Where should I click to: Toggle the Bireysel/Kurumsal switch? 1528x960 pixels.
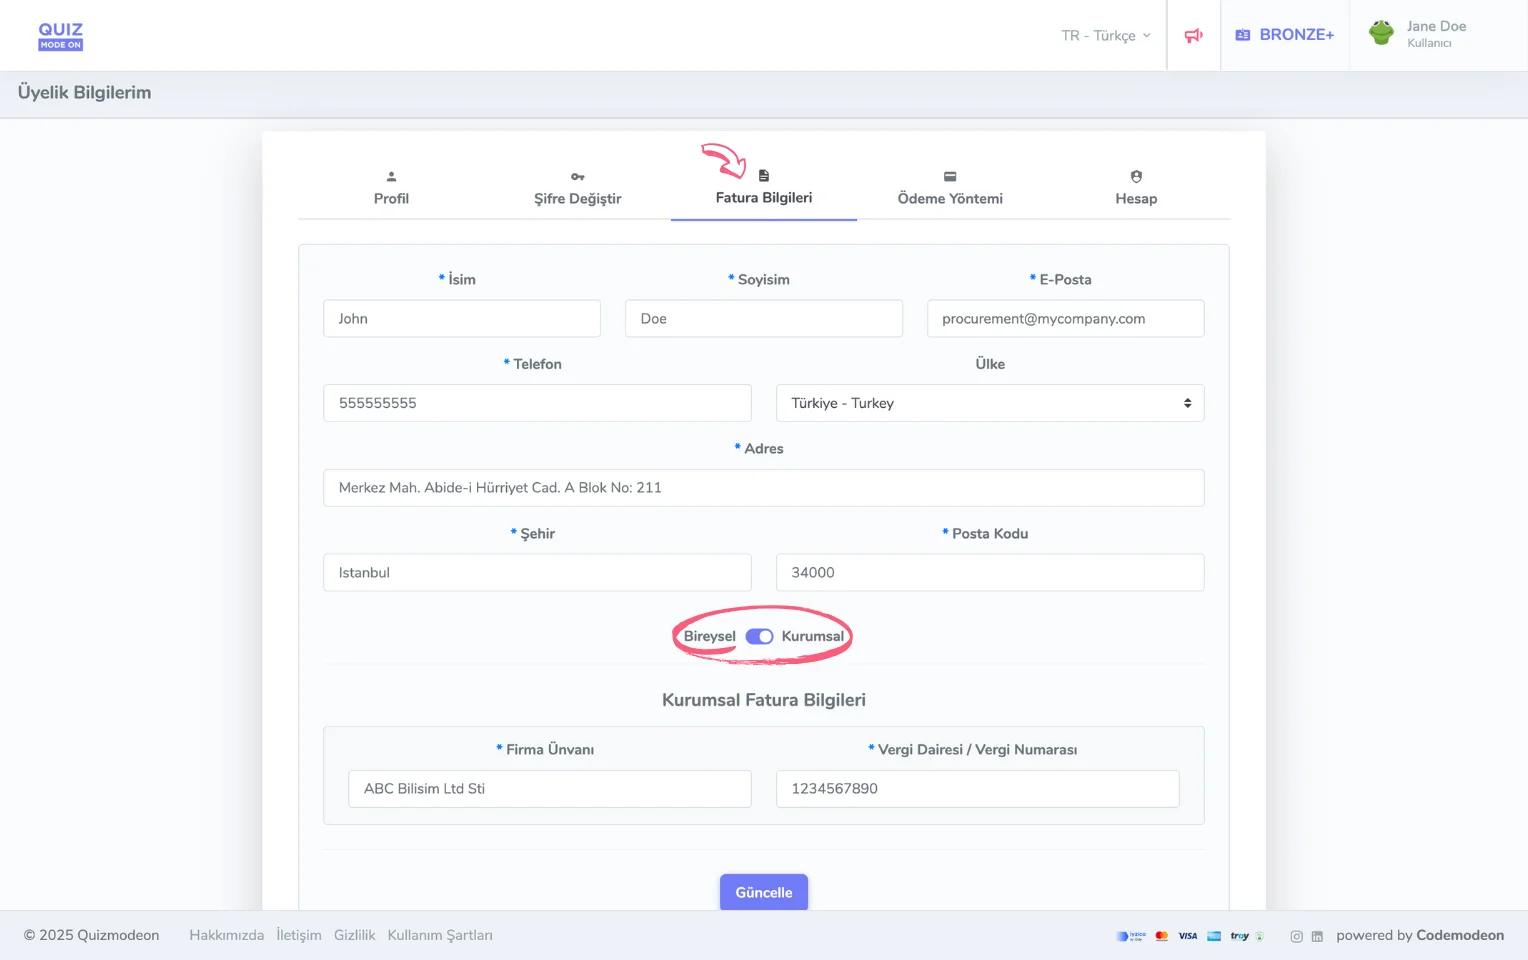pyautogui.click(x=759, y=637)
